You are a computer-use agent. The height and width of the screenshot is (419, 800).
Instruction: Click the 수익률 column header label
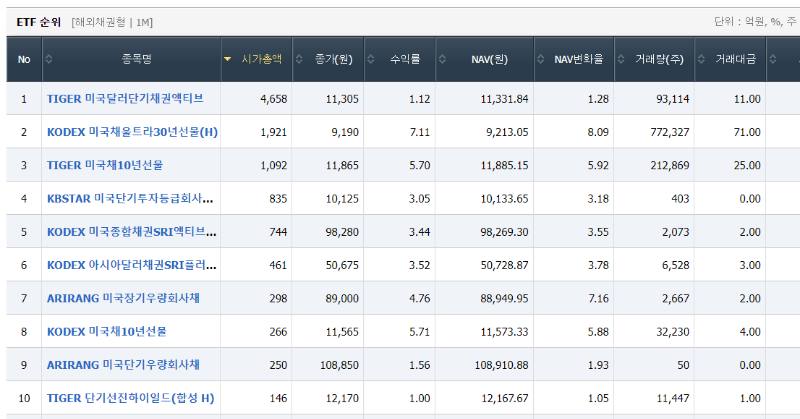pos(405,59)
